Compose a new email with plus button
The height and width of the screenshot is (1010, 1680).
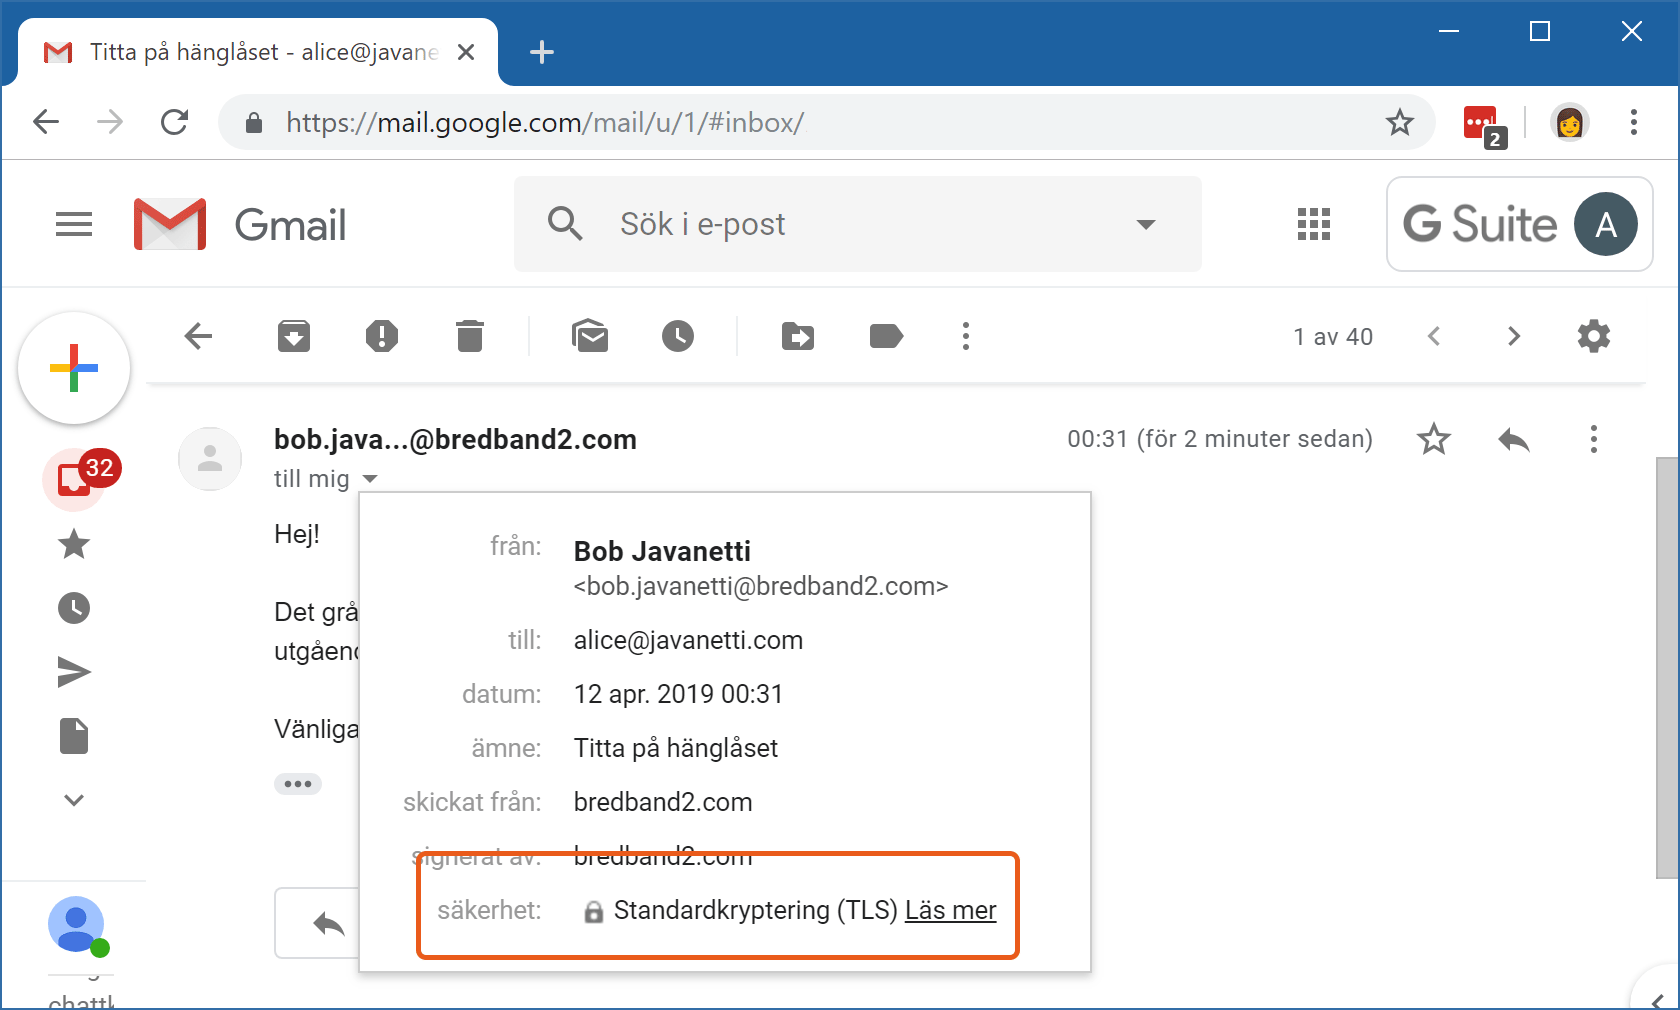(74, 368)
